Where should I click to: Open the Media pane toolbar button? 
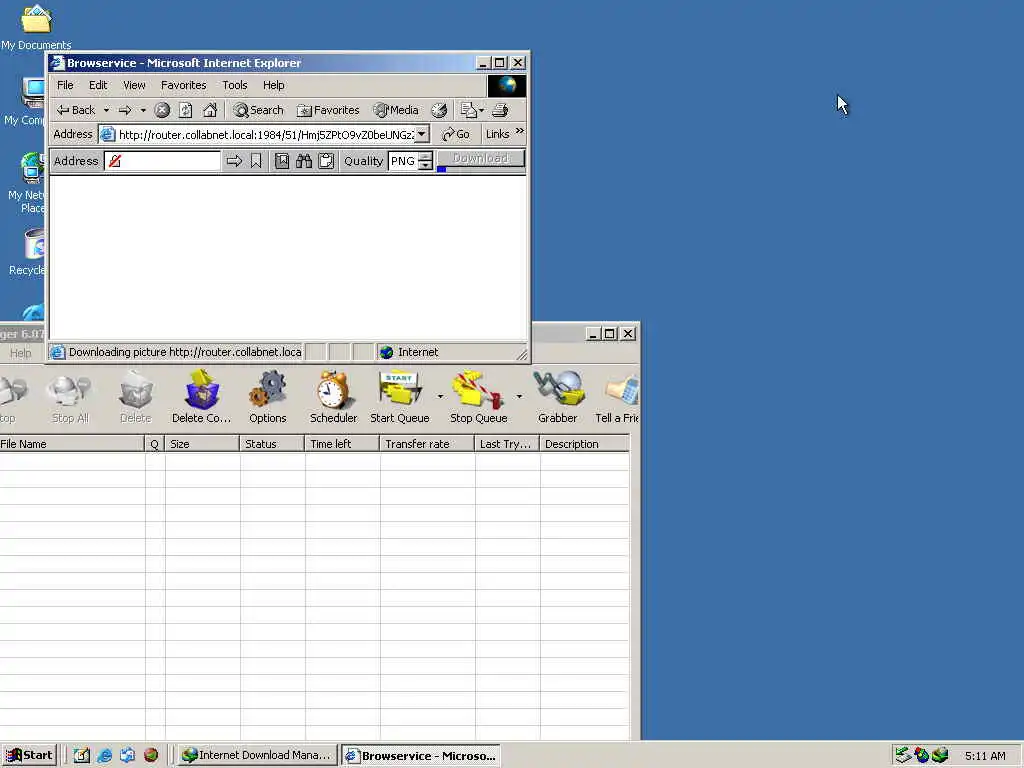click(x=396, y=110)
